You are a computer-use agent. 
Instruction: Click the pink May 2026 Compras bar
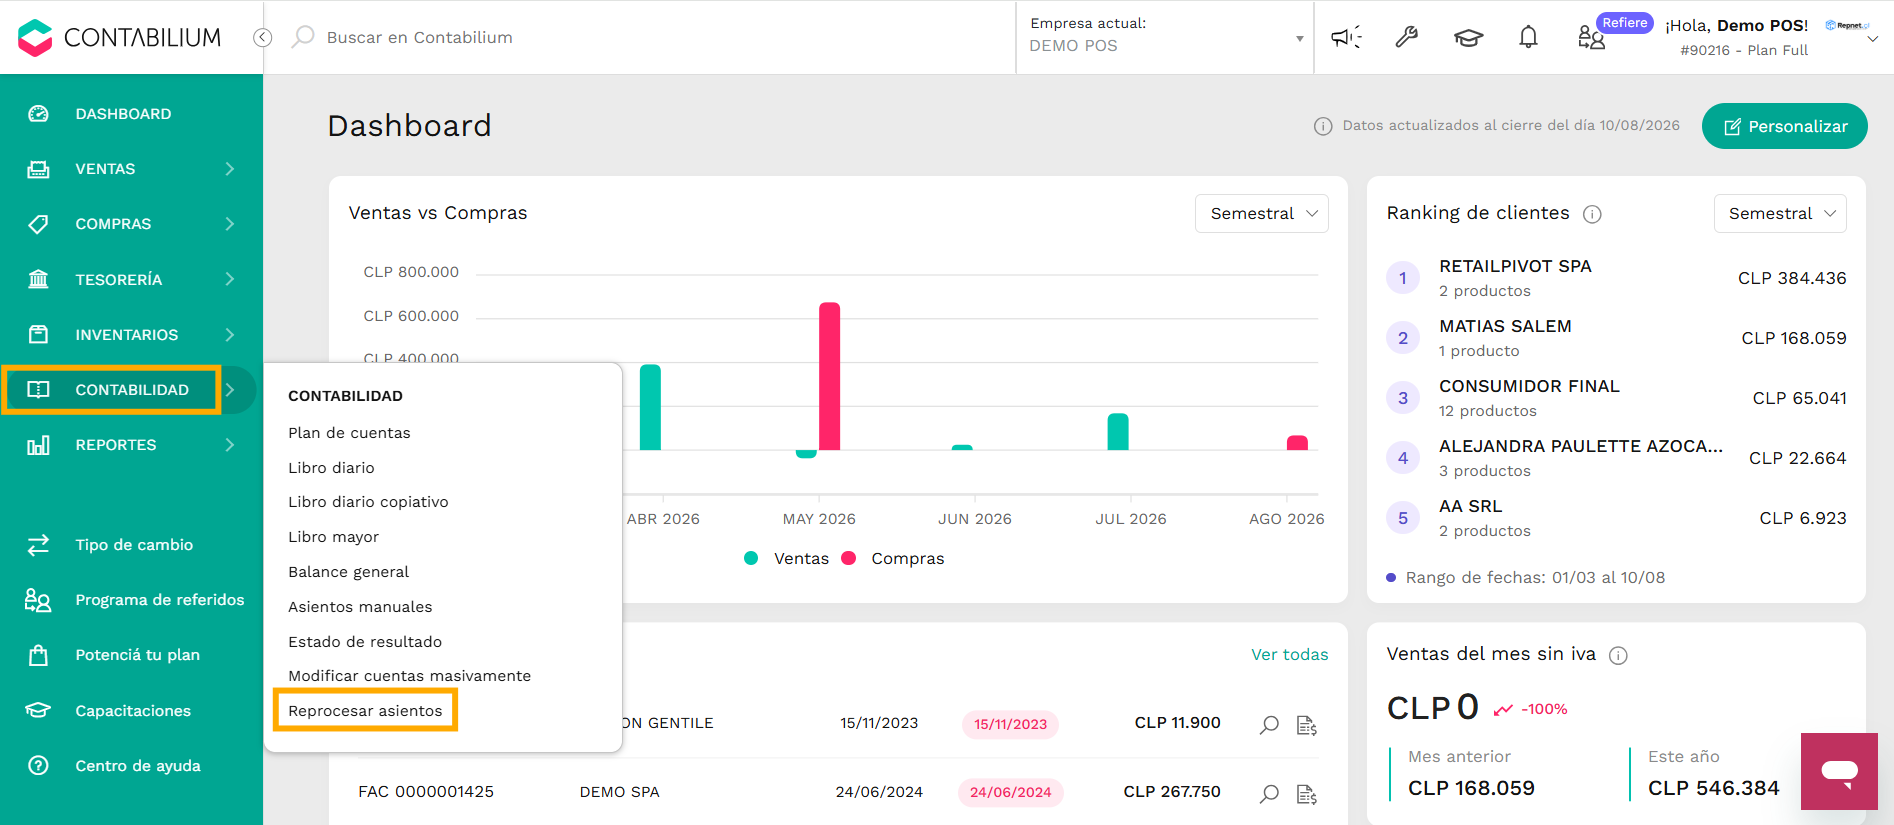click(x=829, y=376)
